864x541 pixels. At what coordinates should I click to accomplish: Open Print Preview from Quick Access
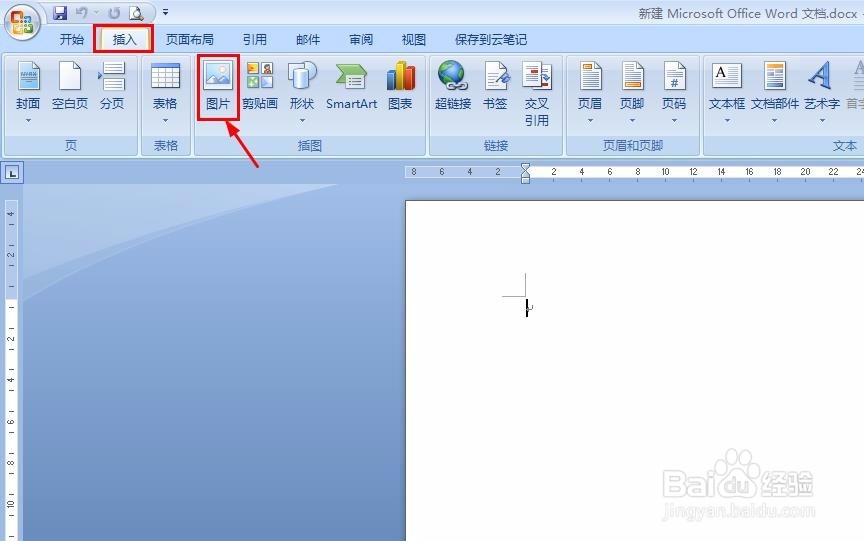tap(136, 13)
